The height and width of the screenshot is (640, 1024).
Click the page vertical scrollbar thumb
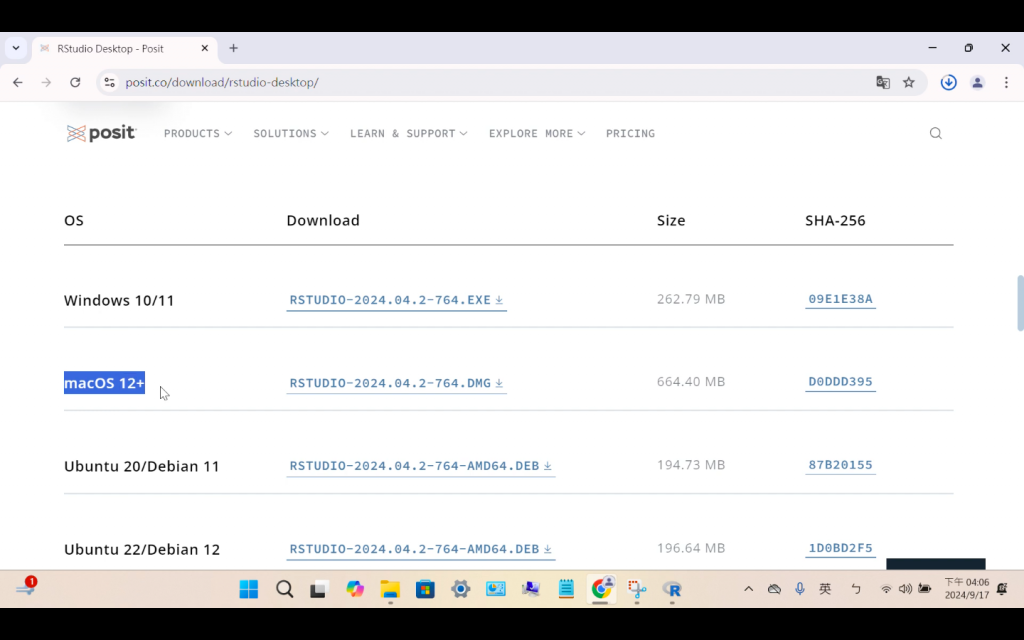(x=1020, y=303)
